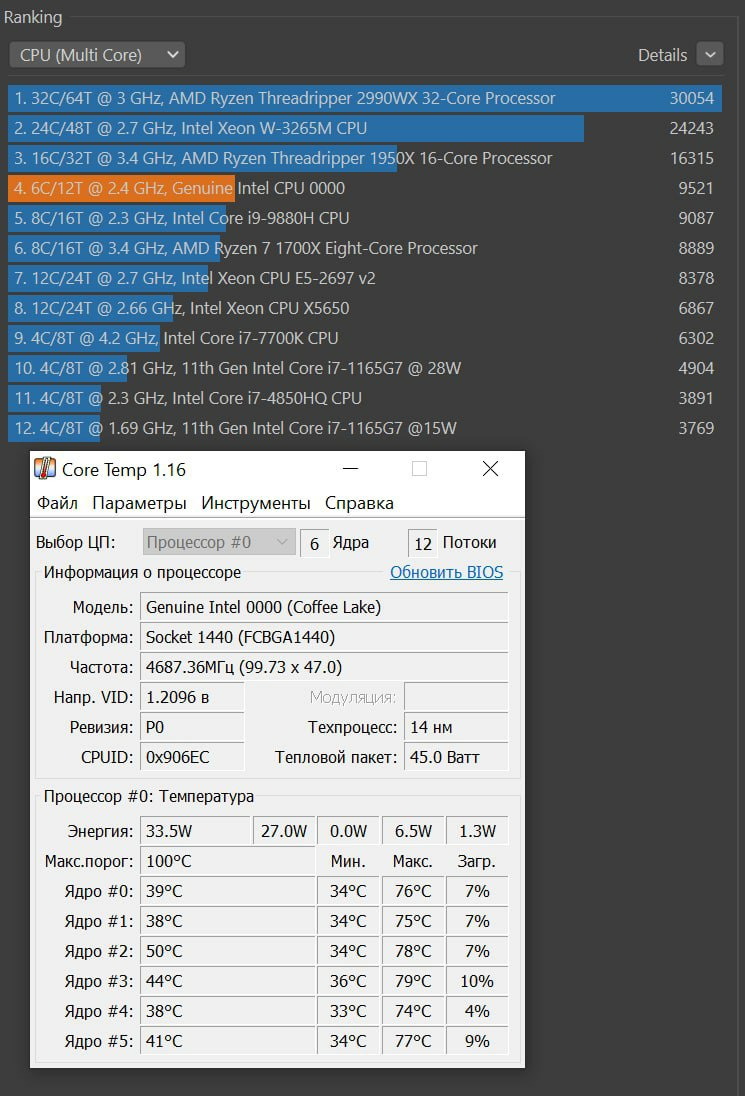Minimize the Core Temp window

(x=351, y=468)
